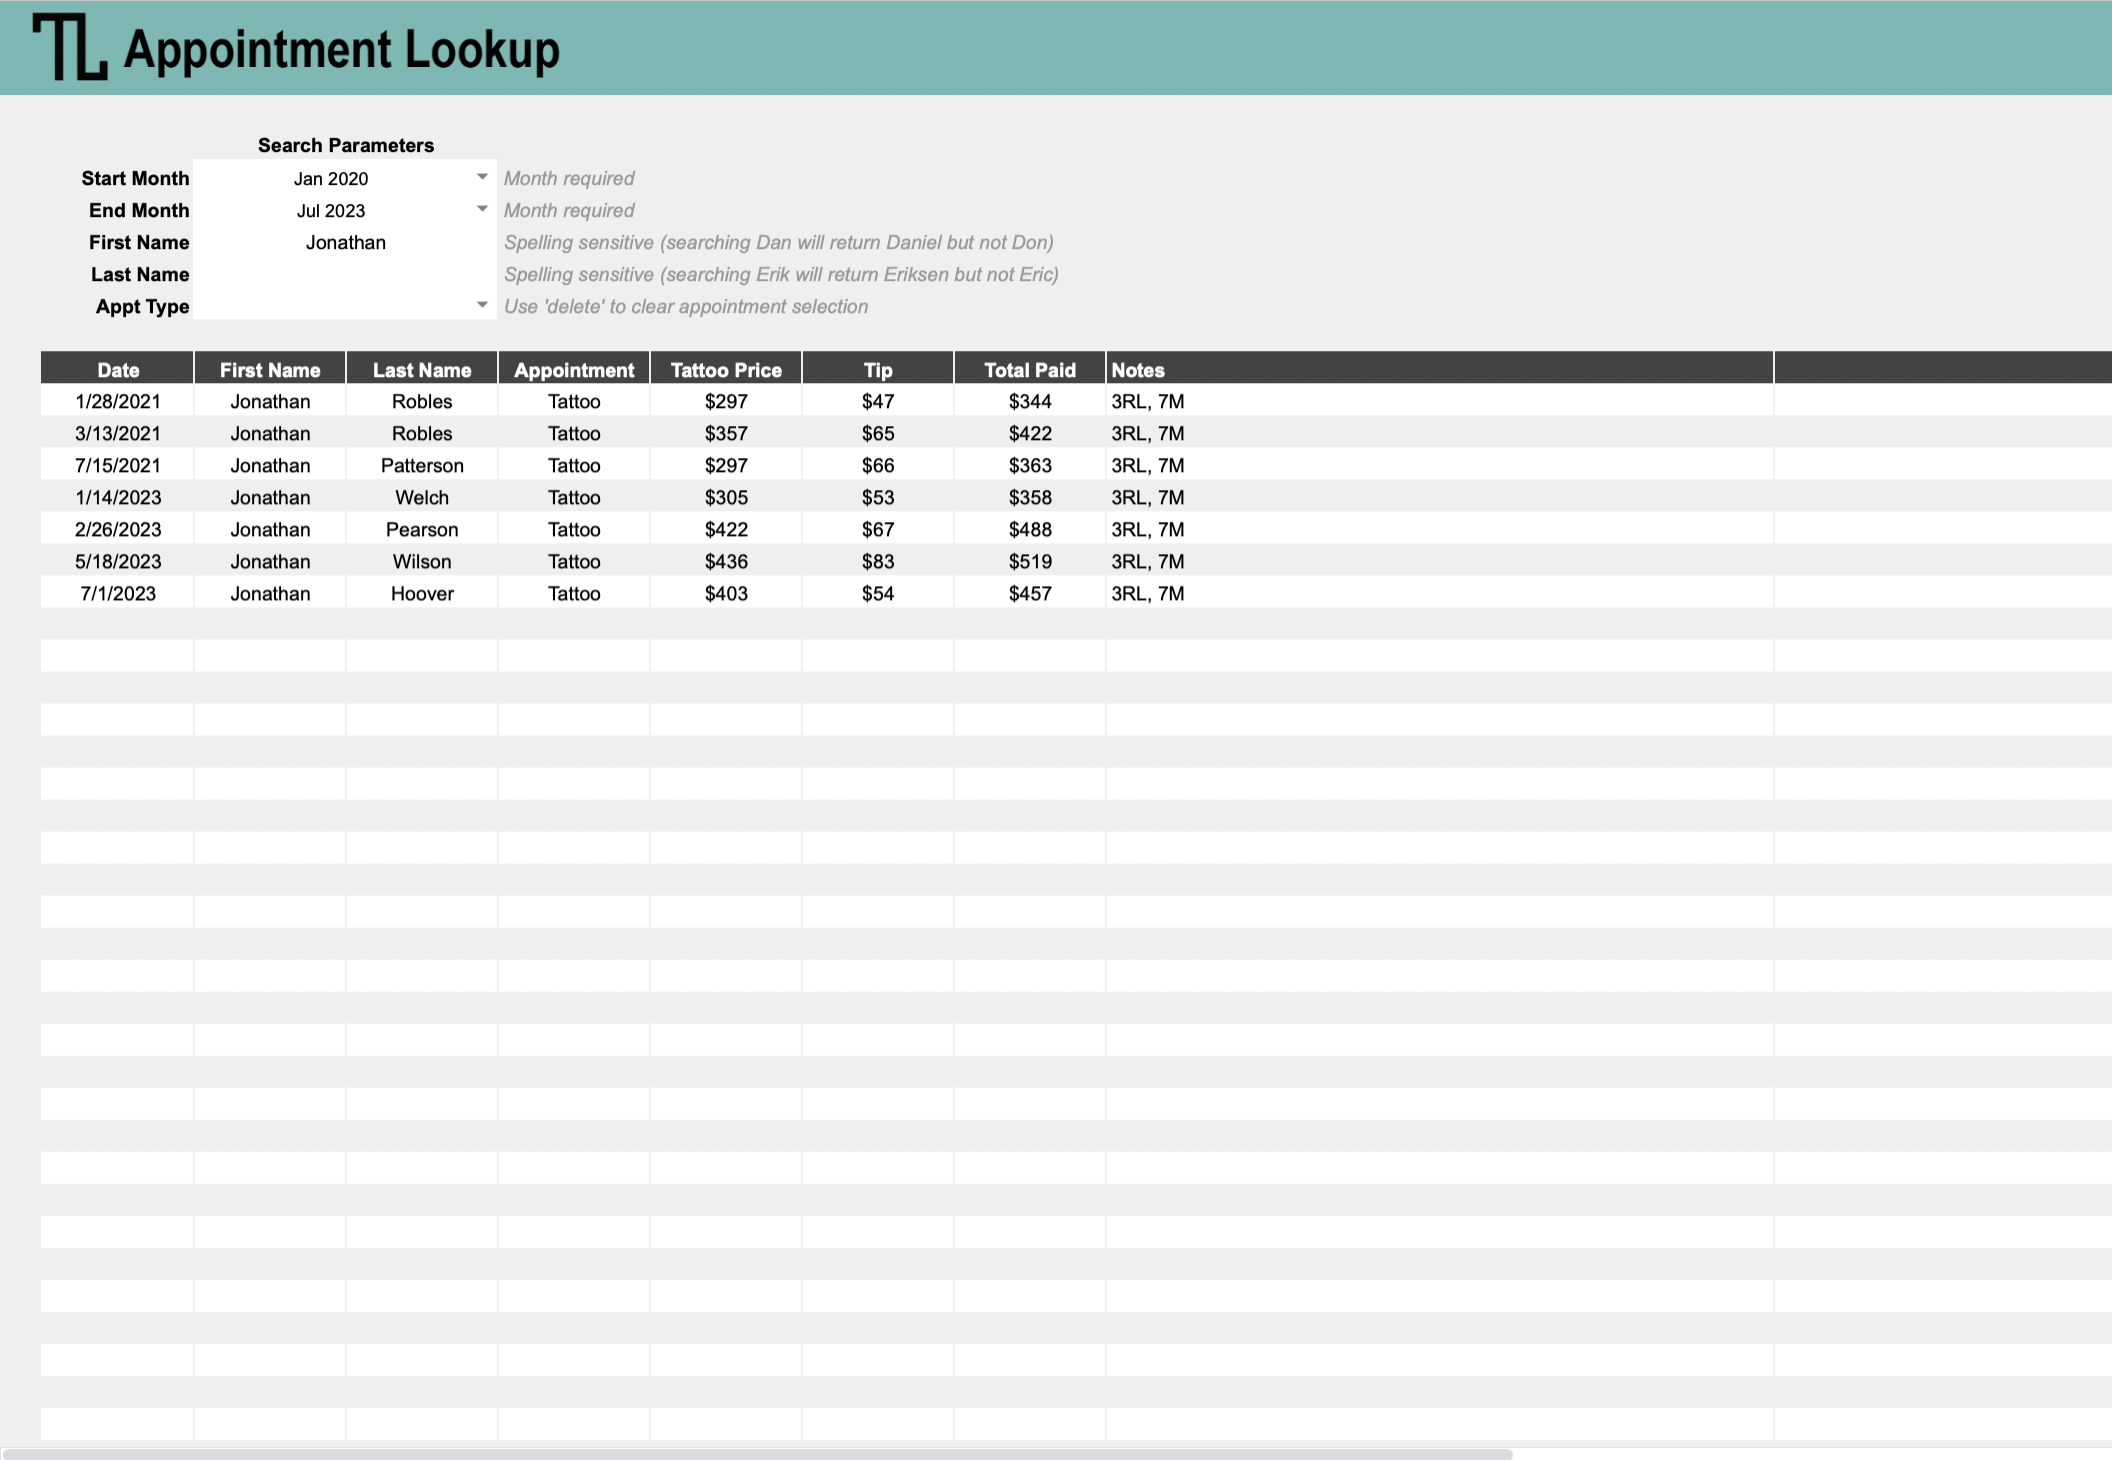
Task: Click the horizontal scrollbar at bottom
Action: 756,1453
